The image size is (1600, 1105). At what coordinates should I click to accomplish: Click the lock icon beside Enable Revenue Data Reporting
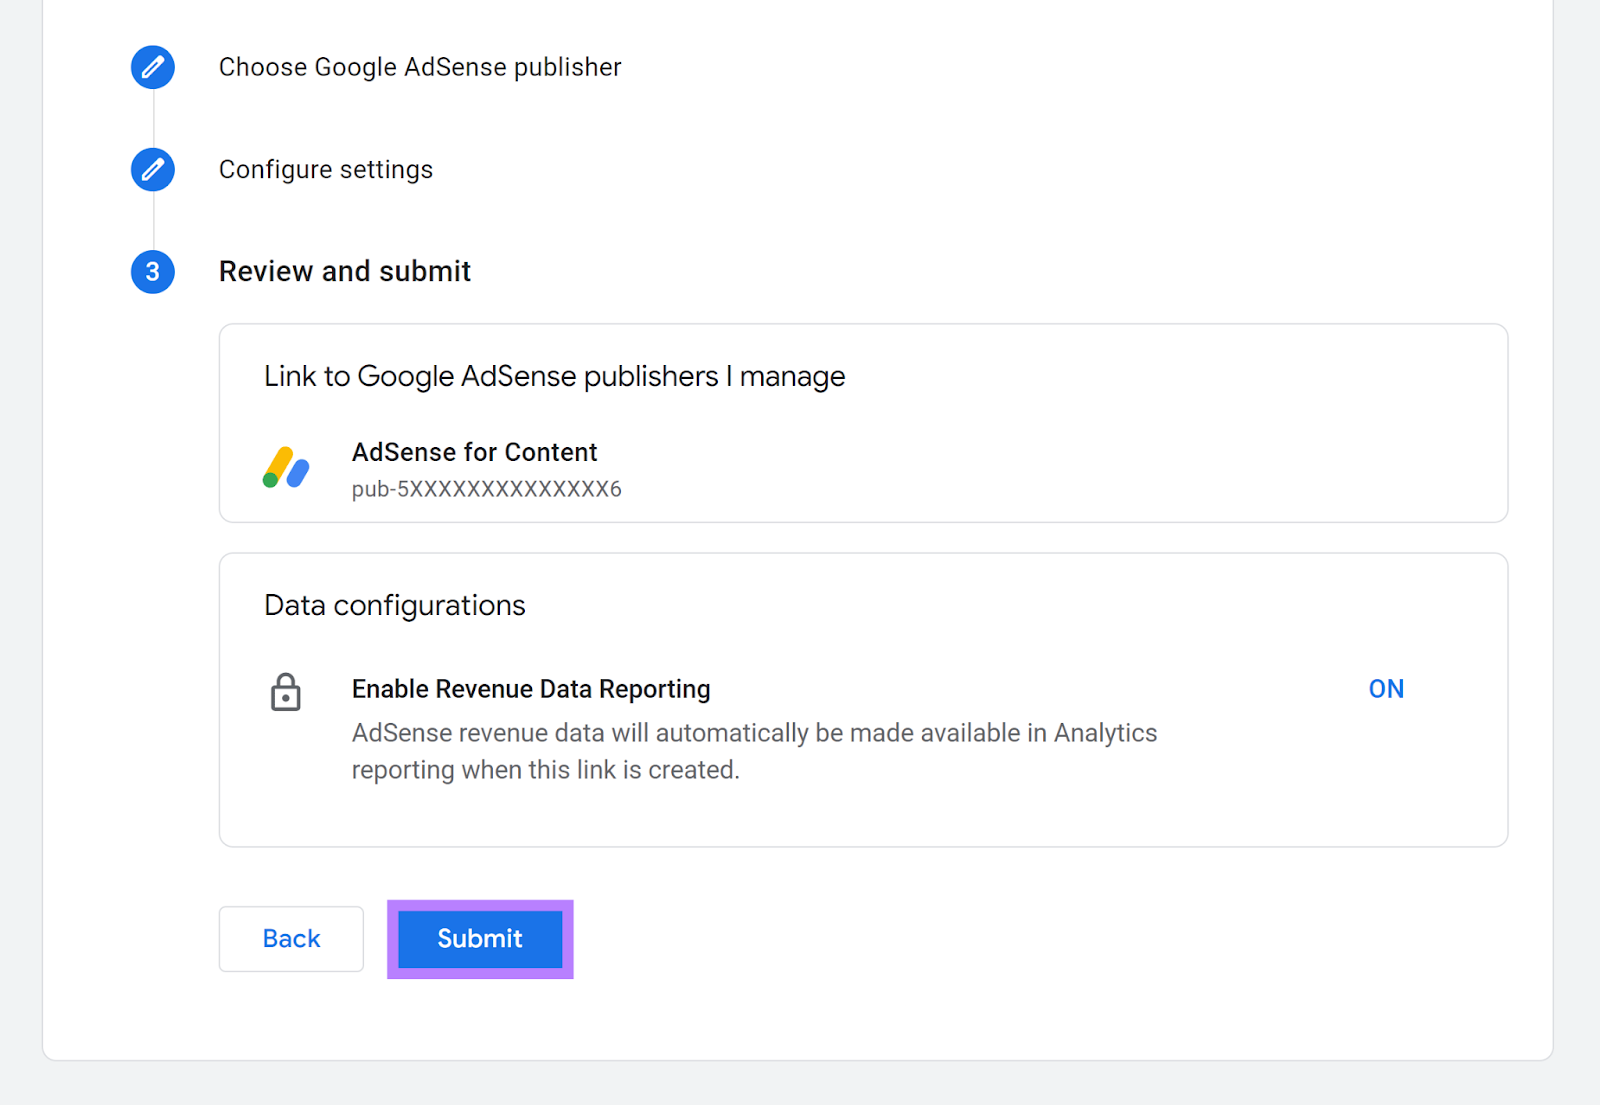click(286, 692)
